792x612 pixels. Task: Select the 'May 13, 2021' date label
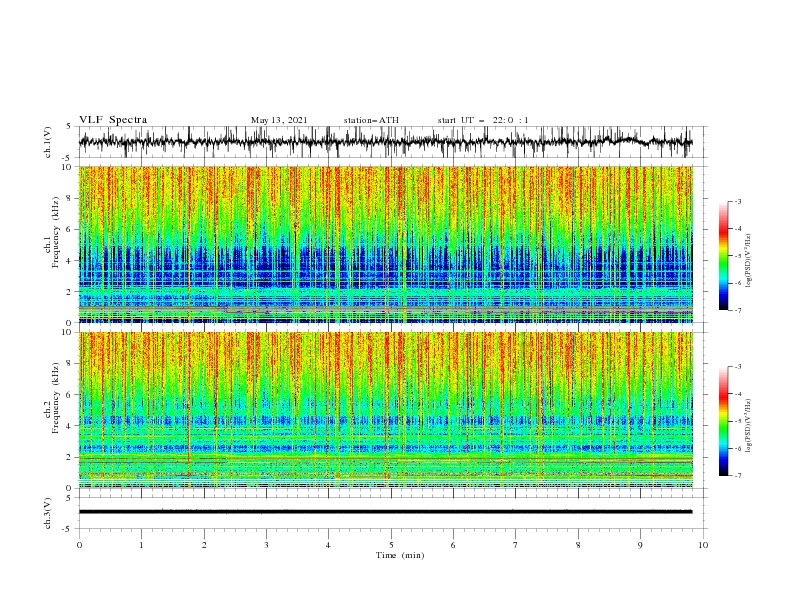point(279,120)
